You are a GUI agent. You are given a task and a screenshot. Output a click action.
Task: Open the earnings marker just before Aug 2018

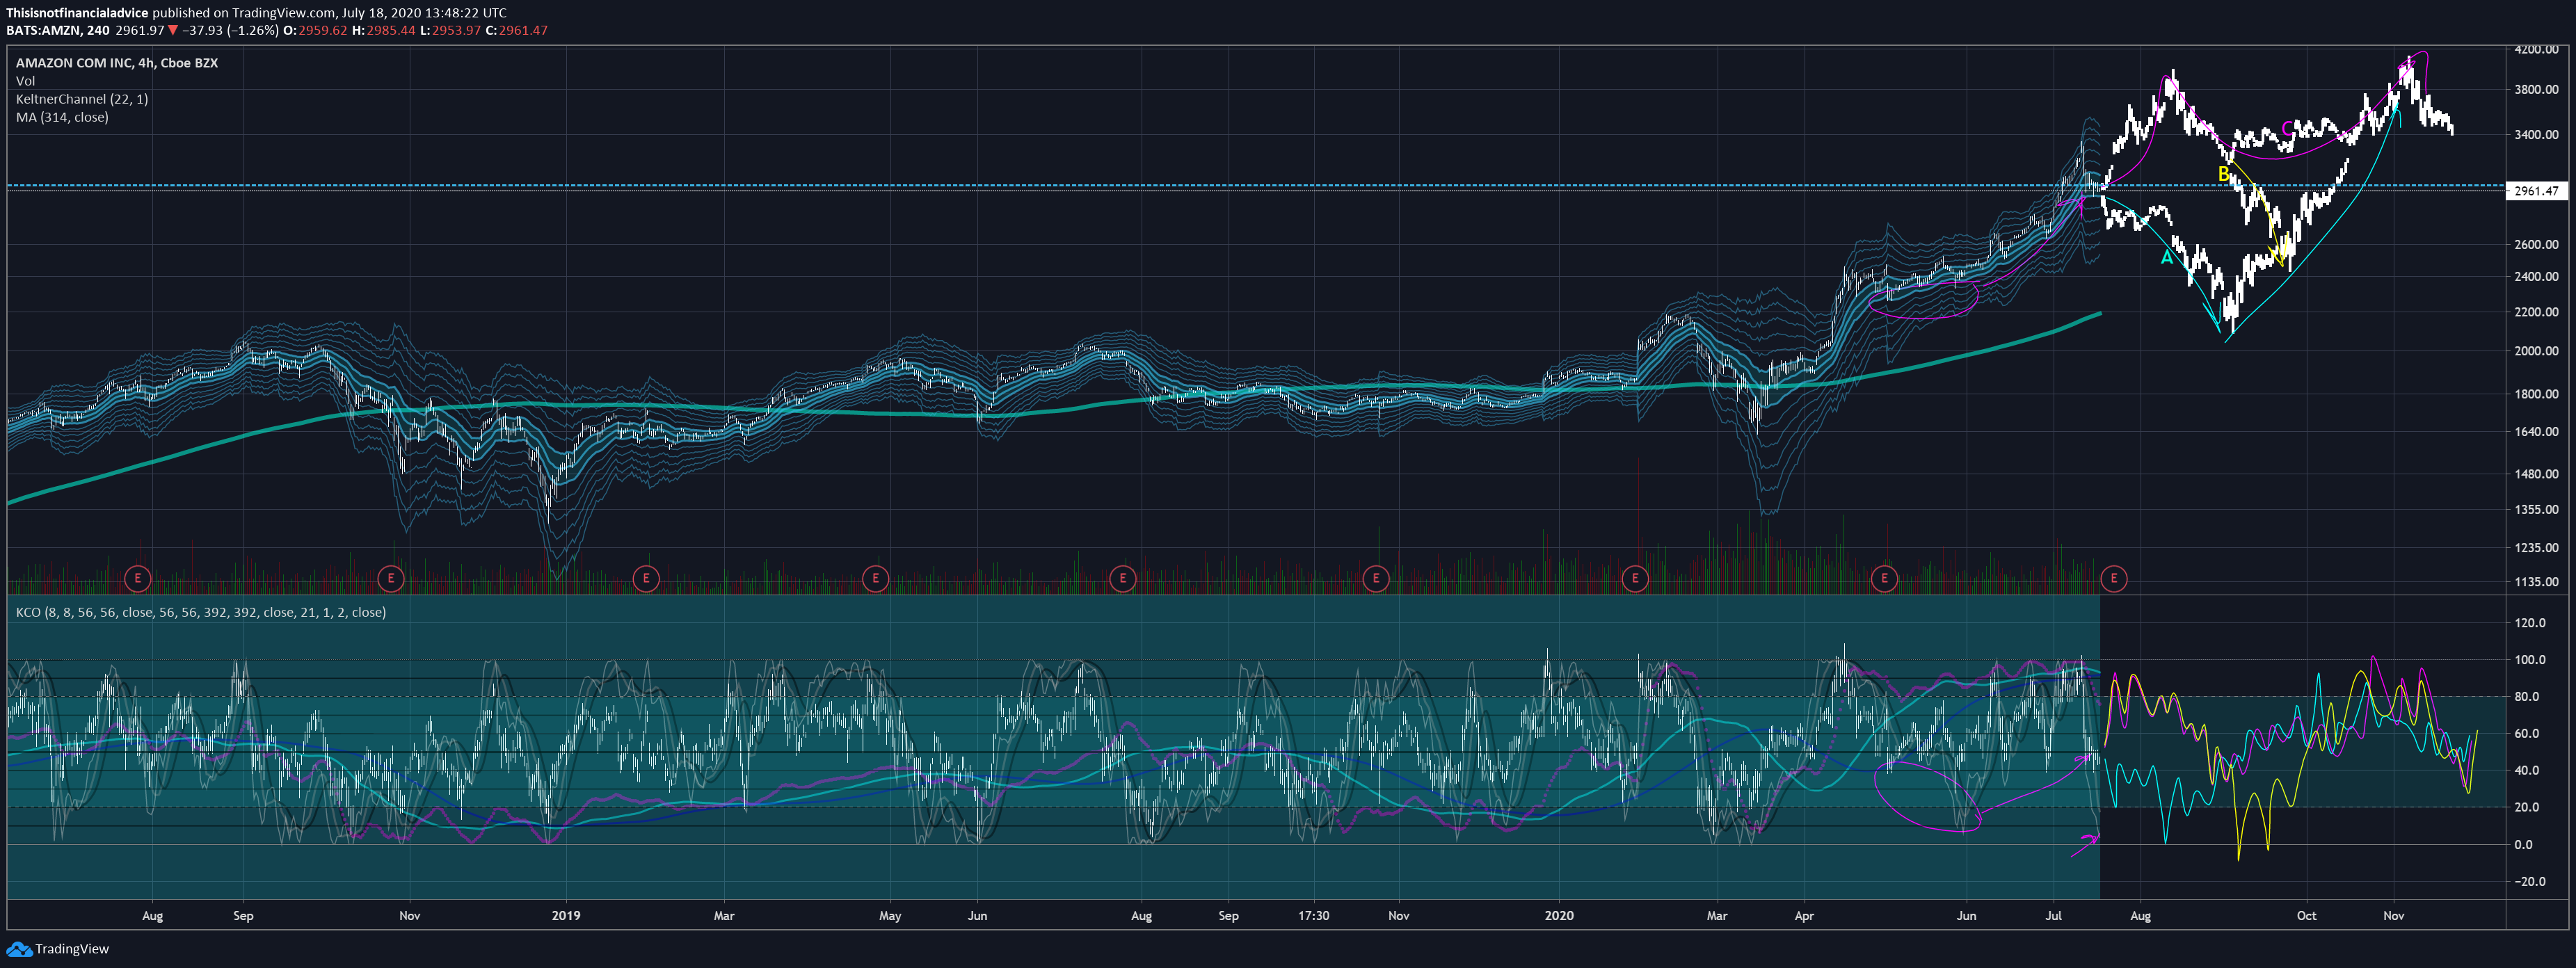click(137, 578)
